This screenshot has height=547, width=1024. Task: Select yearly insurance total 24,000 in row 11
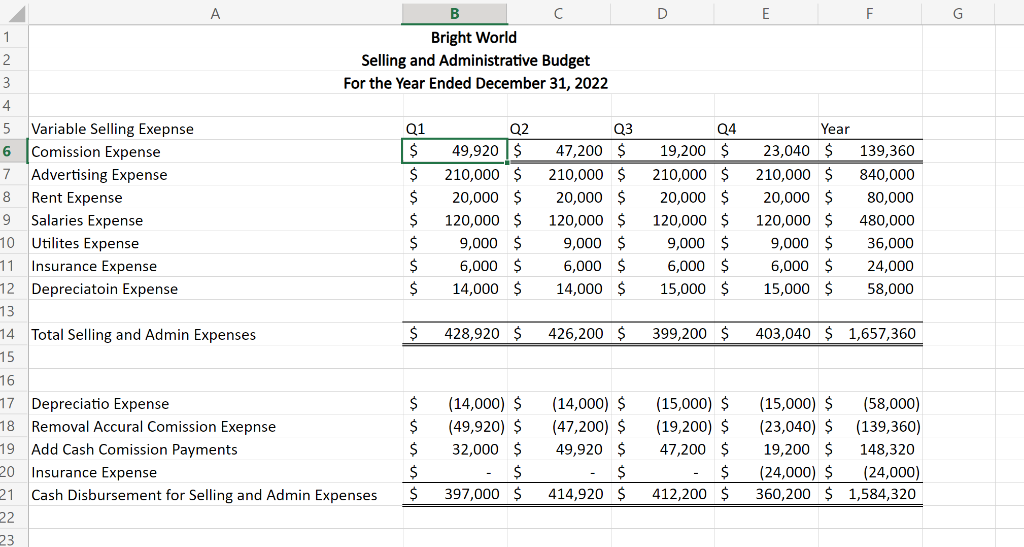(869, 266)
